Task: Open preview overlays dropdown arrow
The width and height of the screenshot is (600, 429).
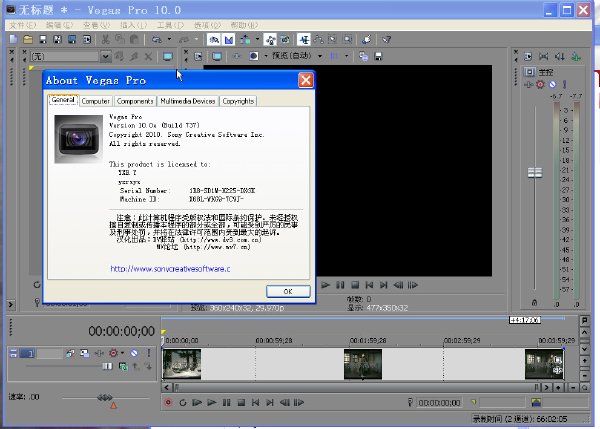Action: pyautogui.click(x=346, y=56)
